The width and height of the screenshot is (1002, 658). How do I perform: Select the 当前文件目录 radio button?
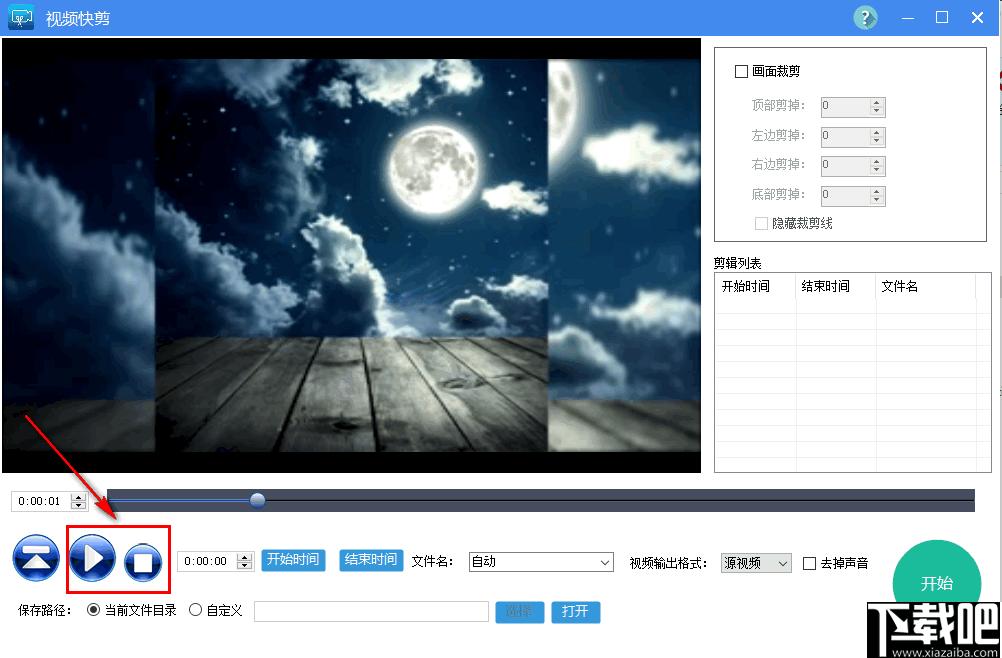(95, 610)
